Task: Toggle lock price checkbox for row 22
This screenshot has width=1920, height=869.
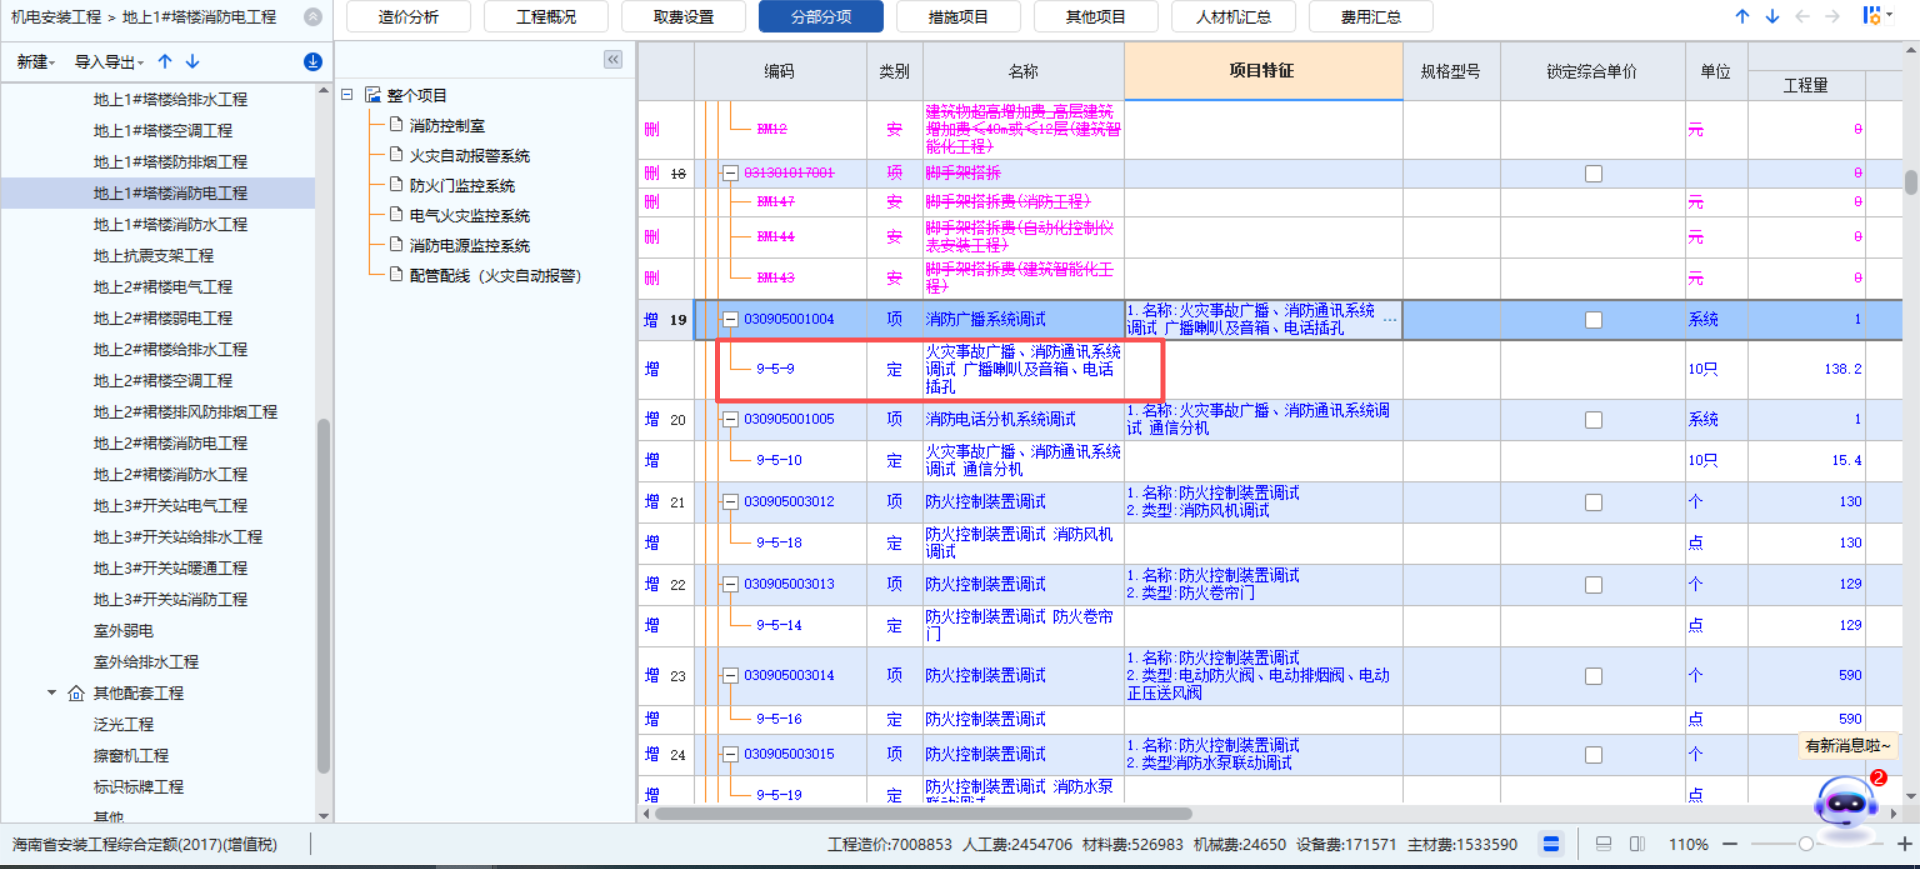Action: (1593, 585)
